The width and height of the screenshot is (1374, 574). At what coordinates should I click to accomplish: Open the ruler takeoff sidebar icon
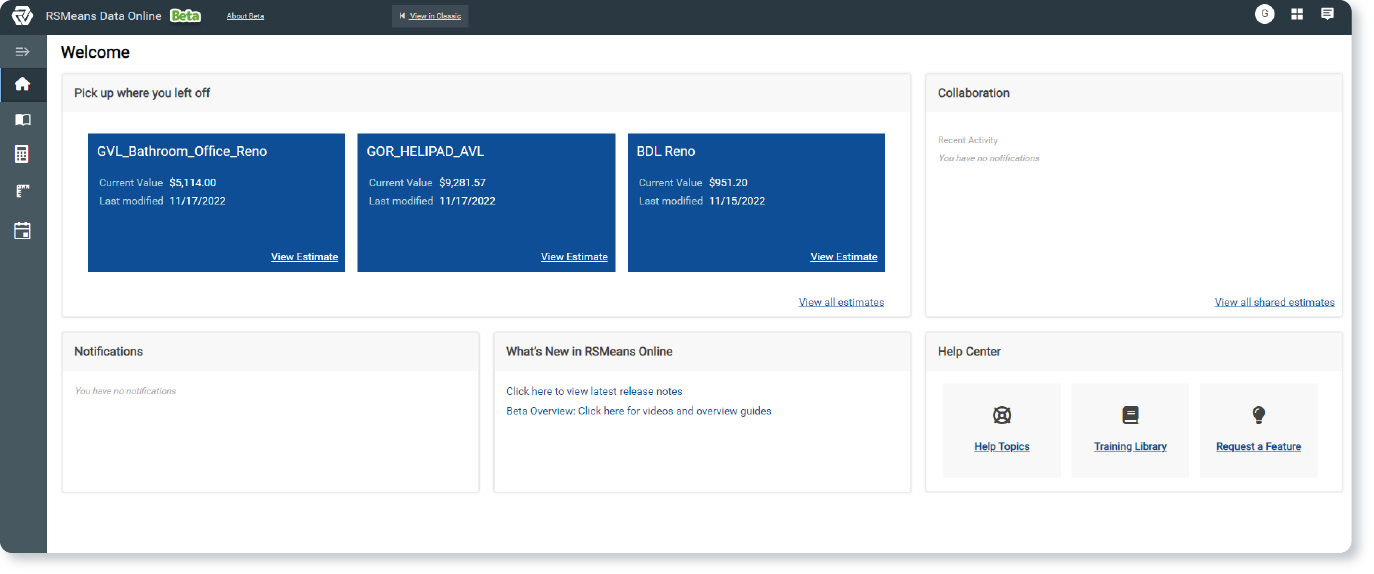[22, 191]
